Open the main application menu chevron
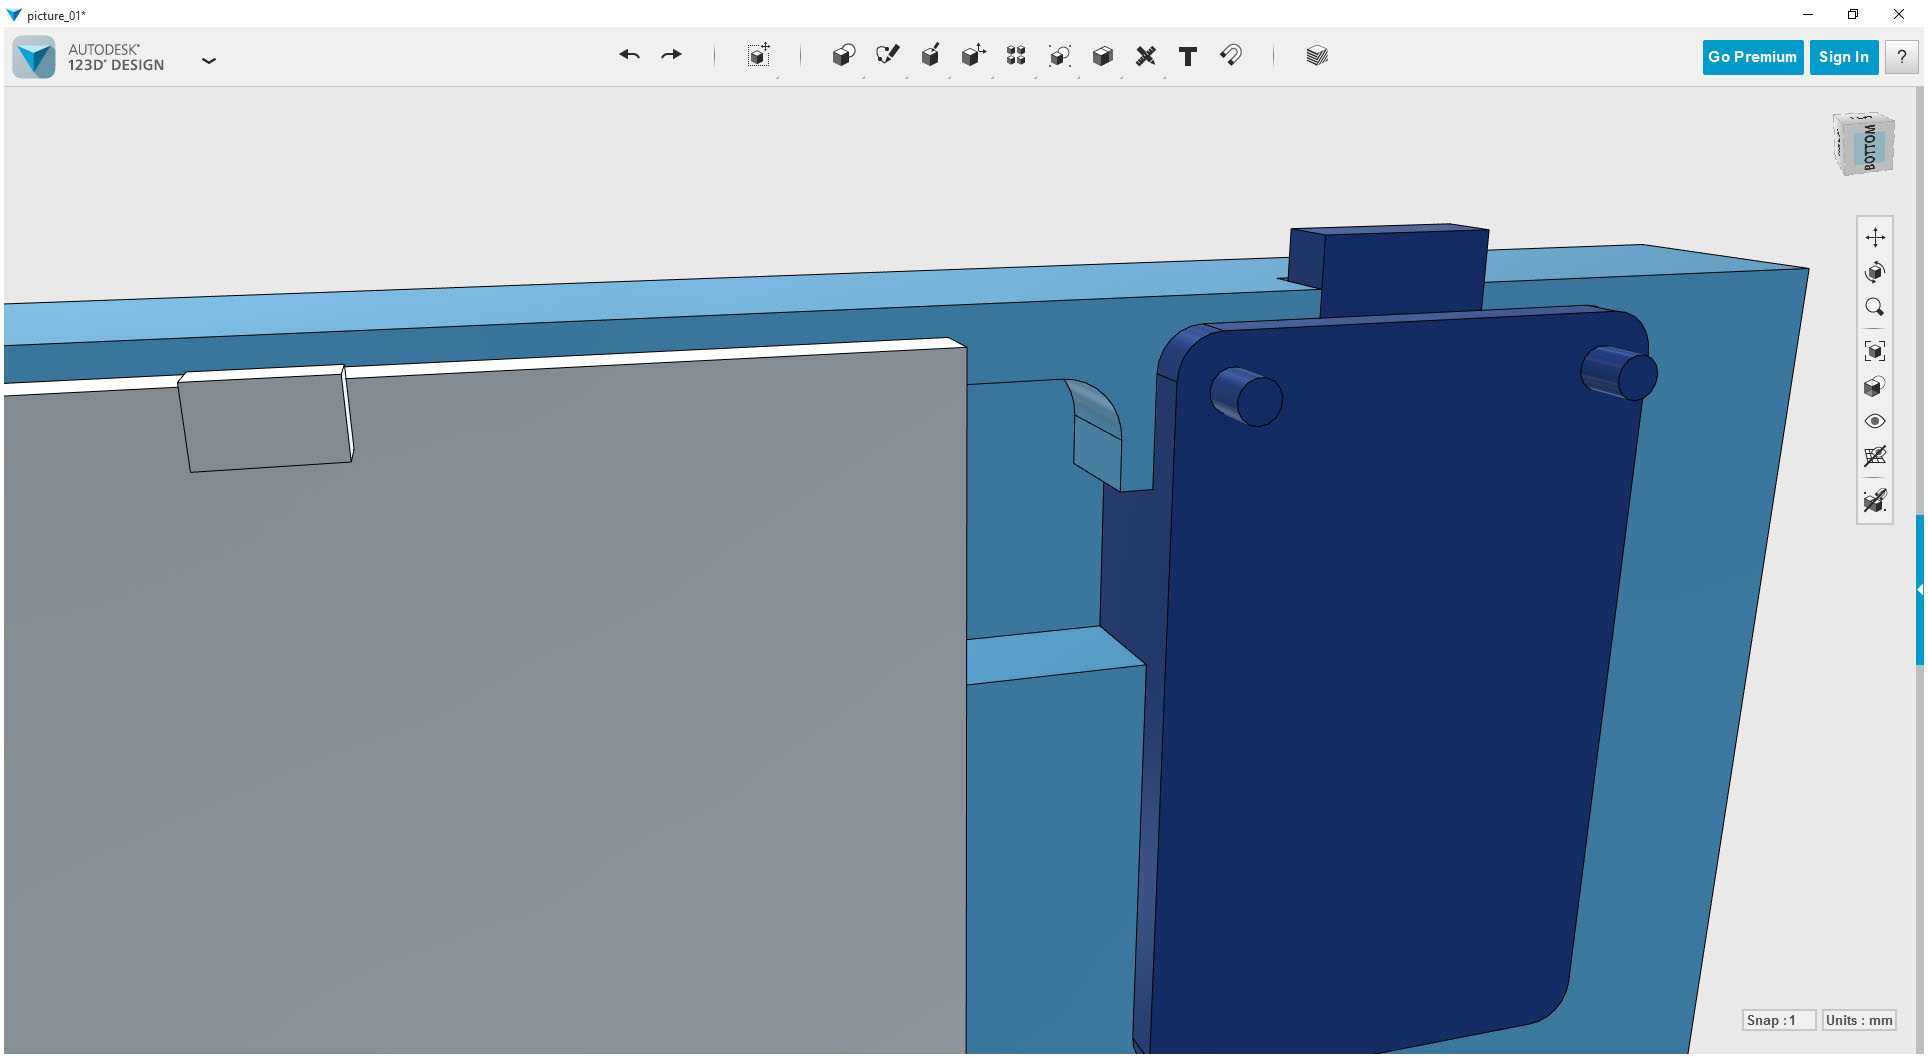The height and width of the screenshot is (1058, 1928). (209, 61)
